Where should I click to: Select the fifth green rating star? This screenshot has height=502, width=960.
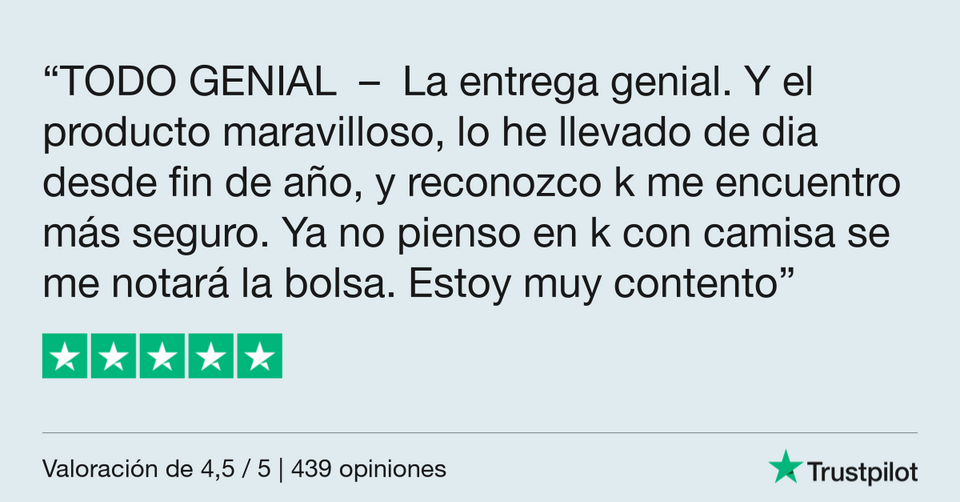click(260, 356)
